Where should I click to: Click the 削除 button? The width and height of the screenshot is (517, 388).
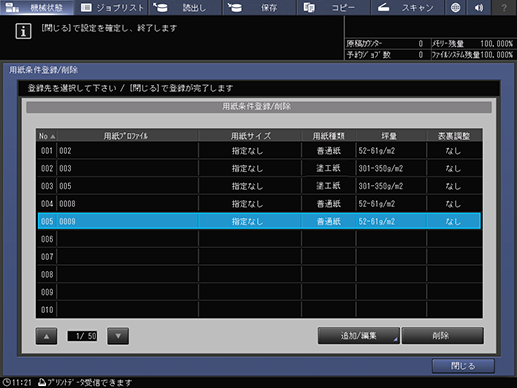(443, 336)
